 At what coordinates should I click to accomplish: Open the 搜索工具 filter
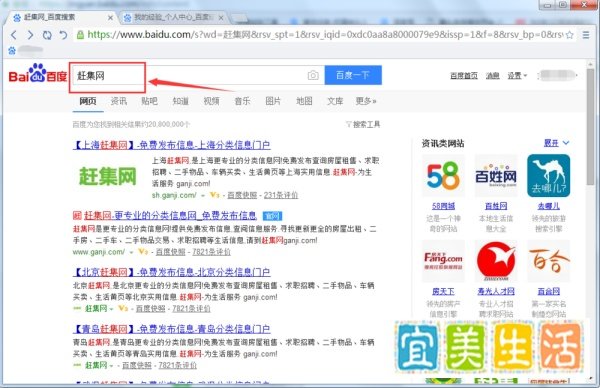363,124
